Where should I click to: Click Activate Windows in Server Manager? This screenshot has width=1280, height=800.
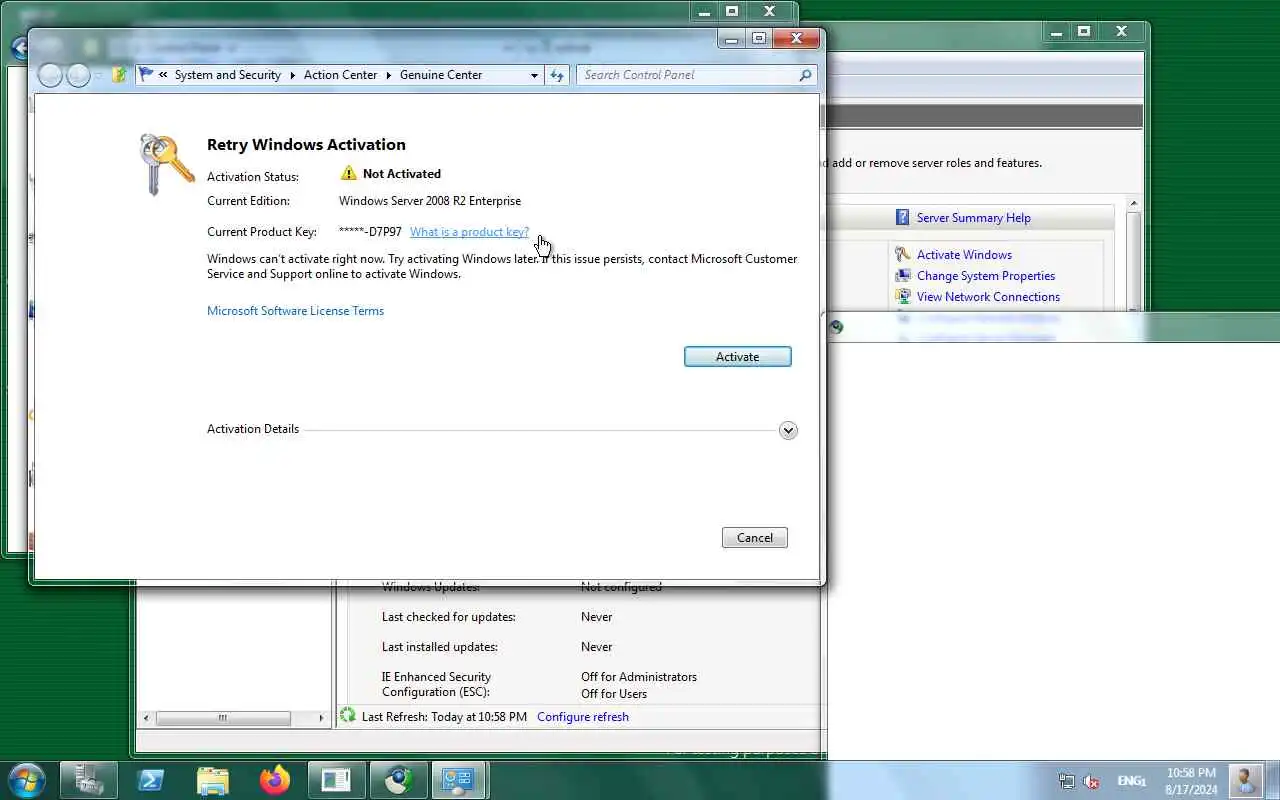[x=964, y=255]
